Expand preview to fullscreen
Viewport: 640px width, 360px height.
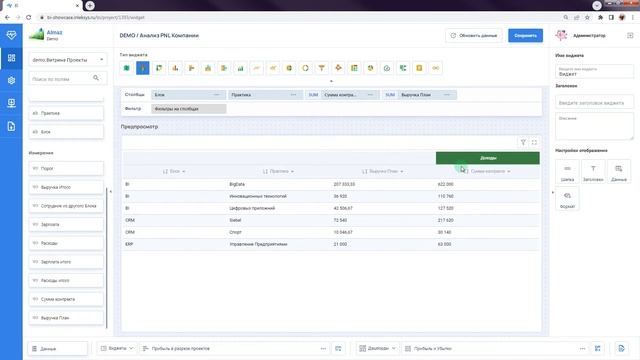pyautogui.click(x=534, y=142)
